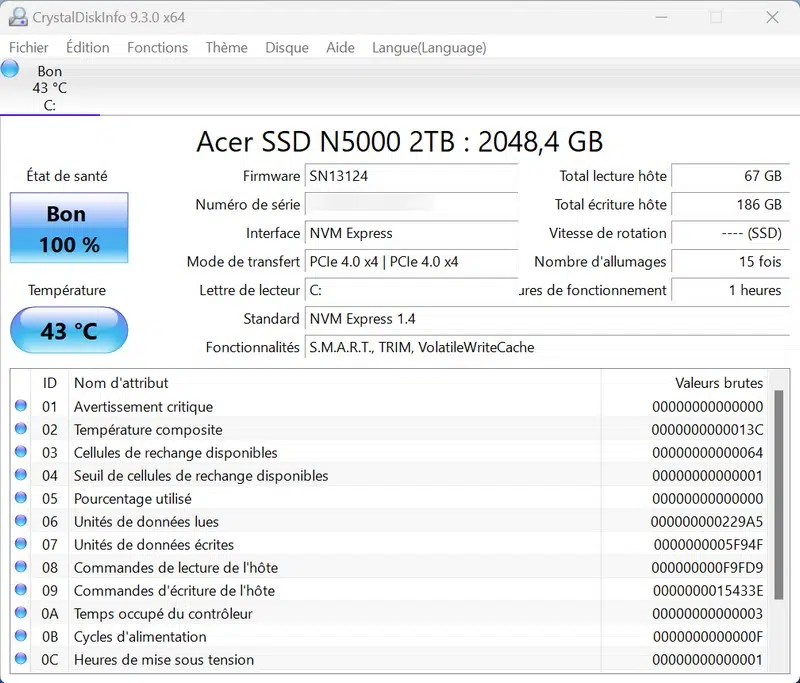Viewport: 800px width, 683px height.
Task: Click the CrystalDiskInfo app icon in title bar
Action: click(17, 17)
